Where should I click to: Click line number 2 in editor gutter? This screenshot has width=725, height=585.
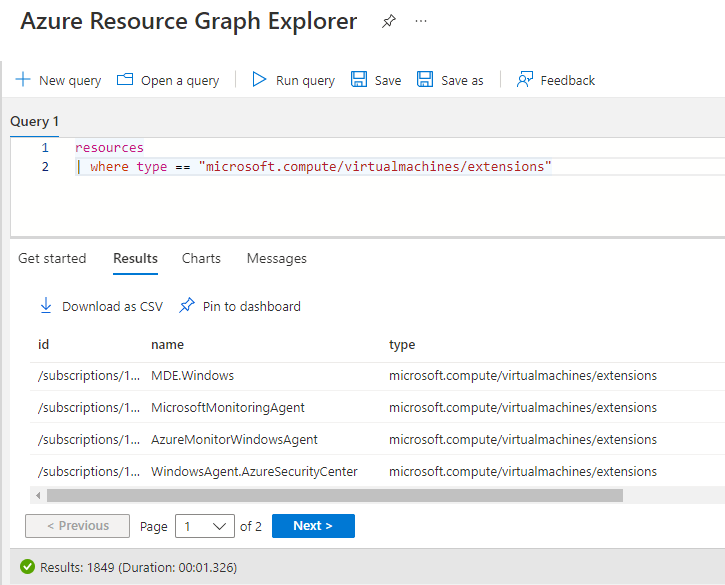click(x=45, y=166)
